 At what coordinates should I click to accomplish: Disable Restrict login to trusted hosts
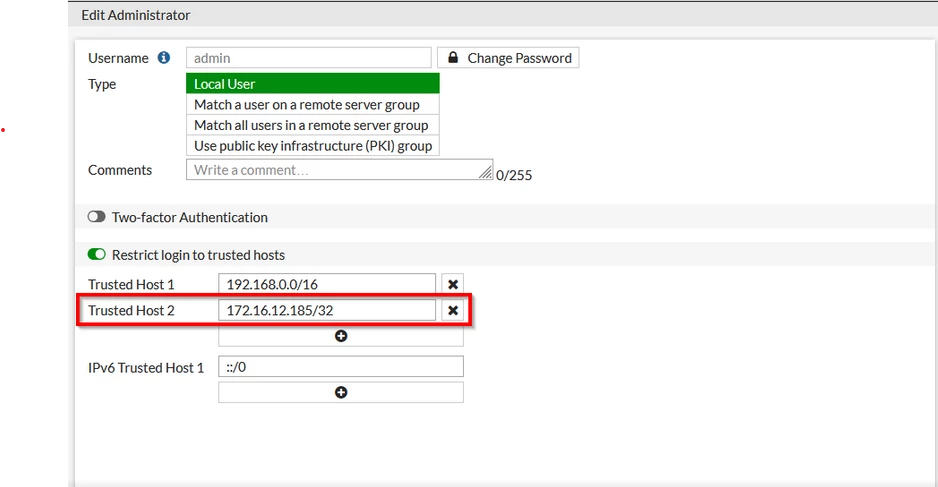point(96,254)
